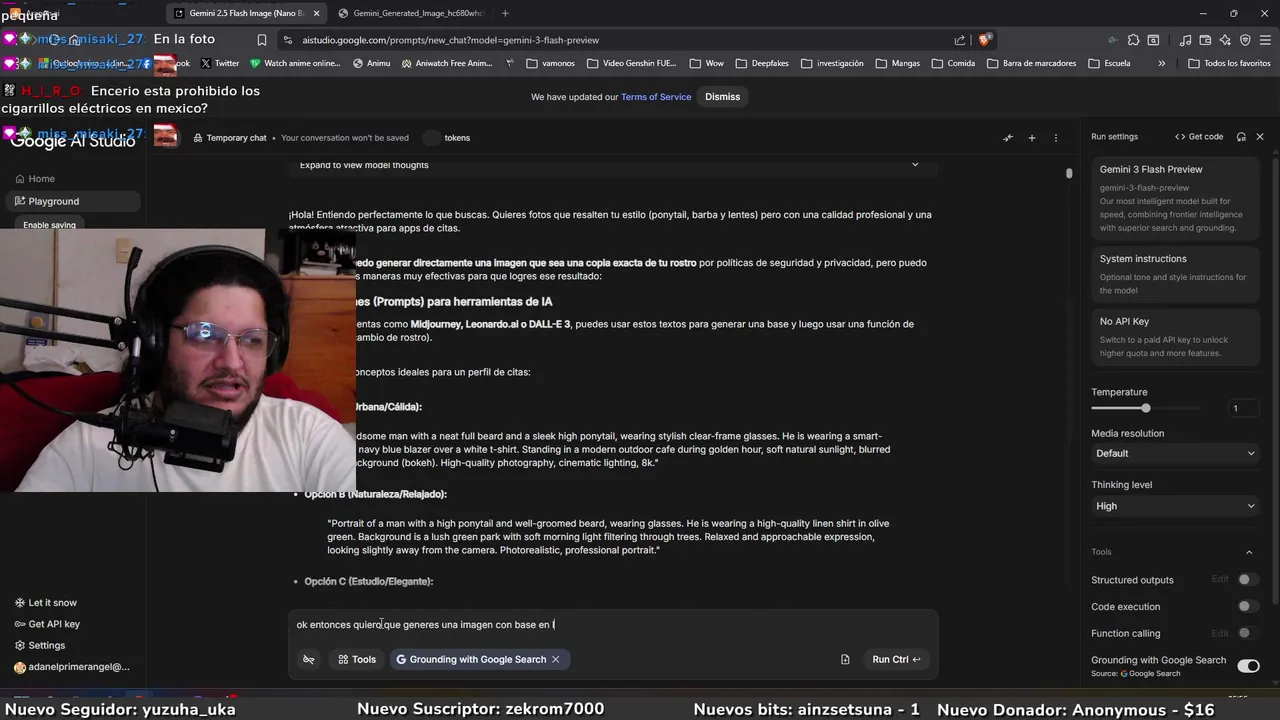This screenshot has height=720, width=1280.
Task: Click Temporary chat label in header
Action: pos(236,138)
